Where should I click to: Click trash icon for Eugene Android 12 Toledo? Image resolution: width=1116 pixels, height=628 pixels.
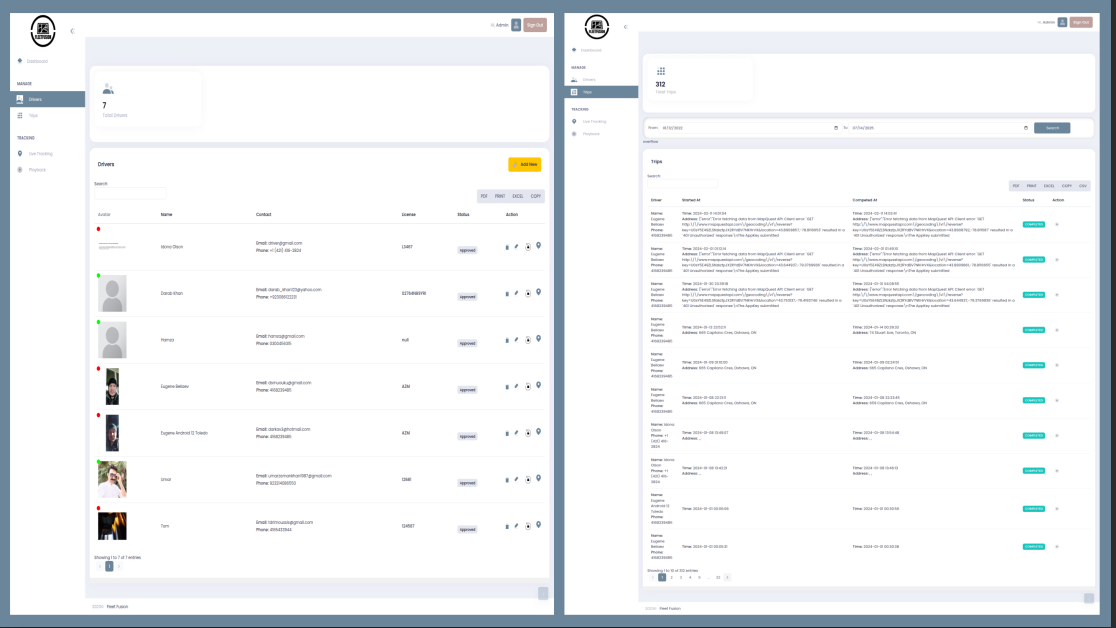[506, 433]
